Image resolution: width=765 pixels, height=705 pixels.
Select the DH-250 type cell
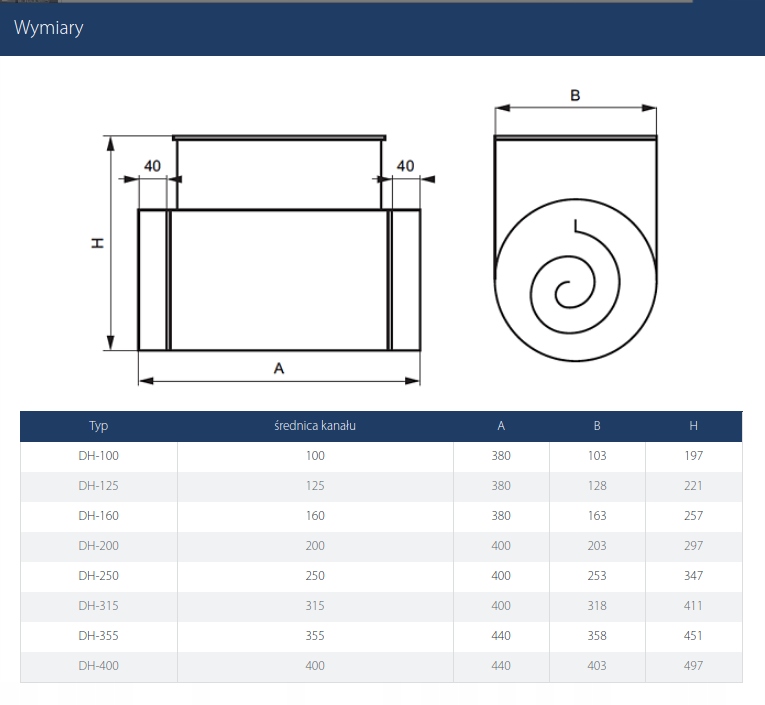pos(99,576)
